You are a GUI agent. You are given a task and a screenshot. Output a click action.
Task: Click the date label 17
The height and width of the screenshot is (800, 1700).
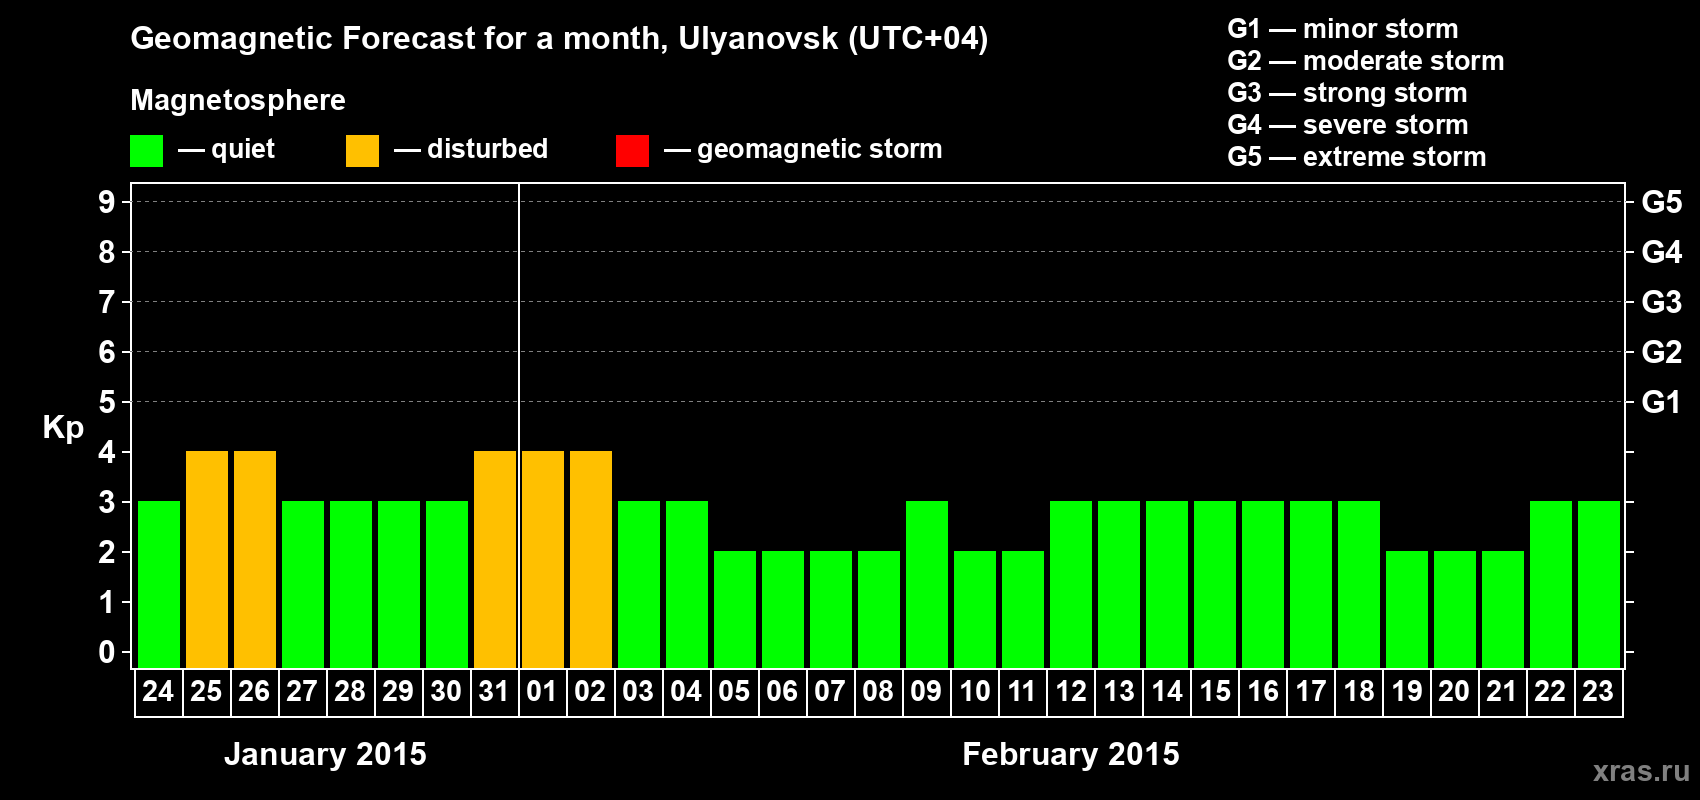coord(1310,691)
